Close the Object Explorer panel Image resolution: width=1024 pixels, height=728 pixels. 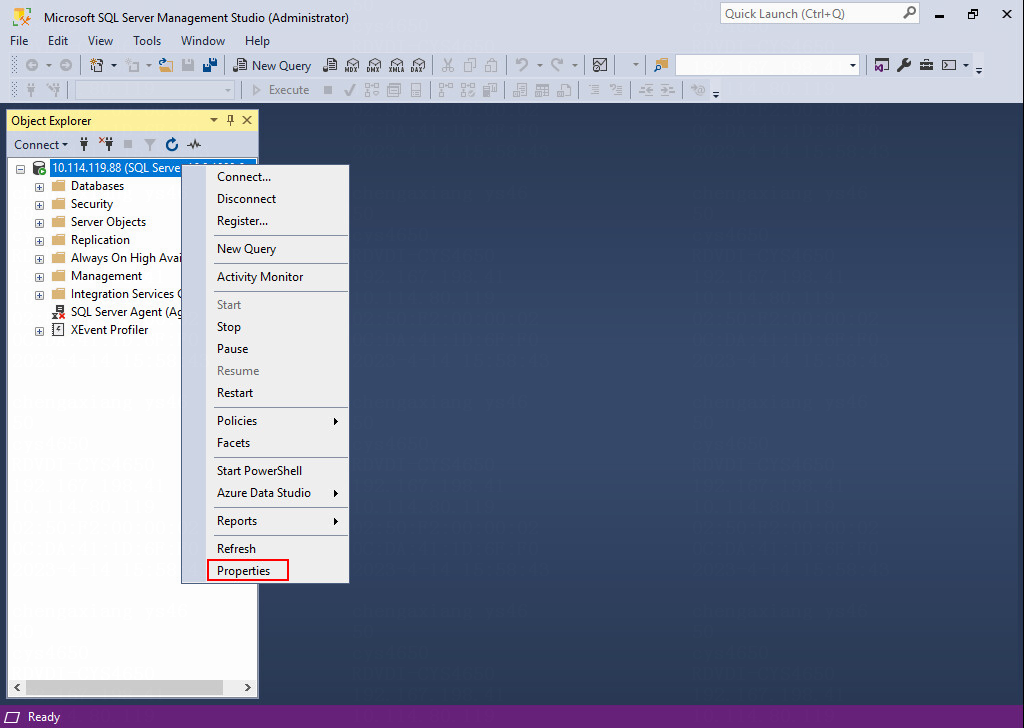(x=247, y=120)
